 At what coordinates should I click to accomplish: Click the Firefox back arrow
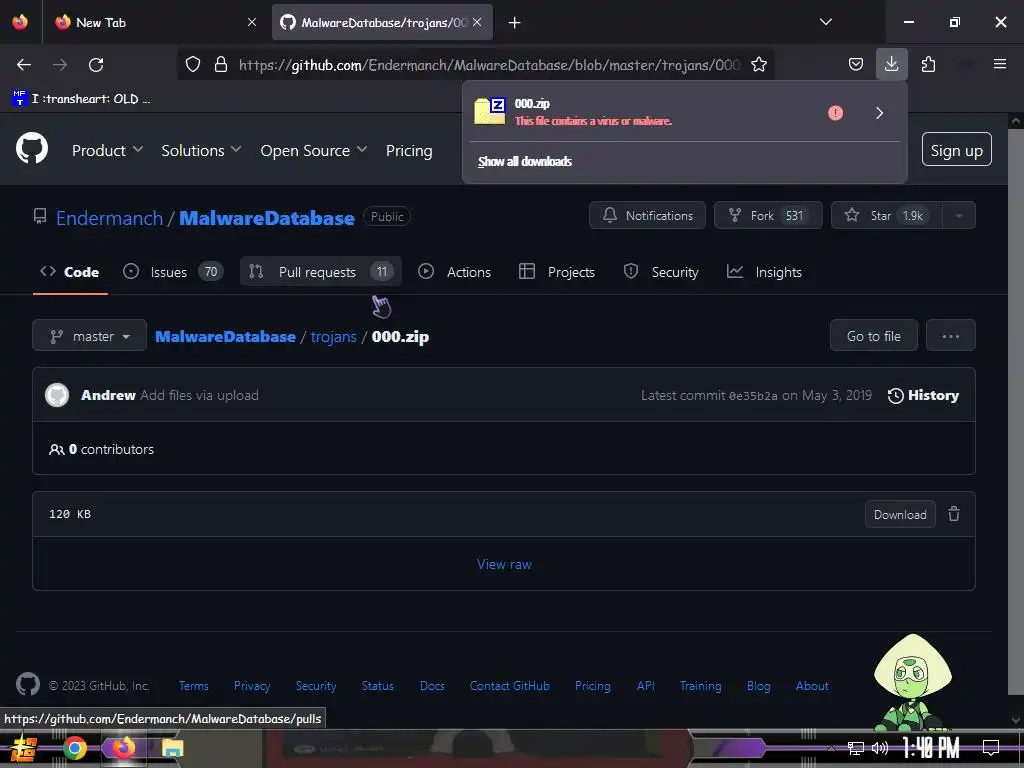point(24,65)
